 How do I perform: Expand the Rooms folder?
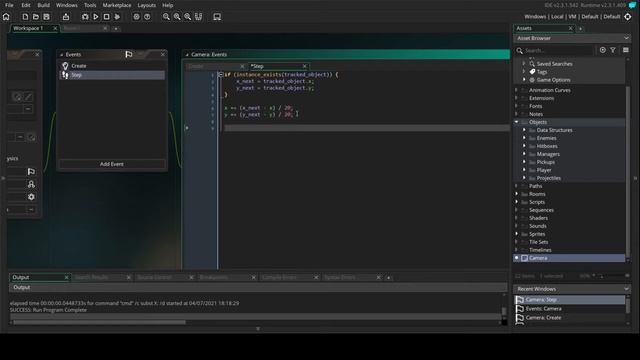[x=516, y=194]
